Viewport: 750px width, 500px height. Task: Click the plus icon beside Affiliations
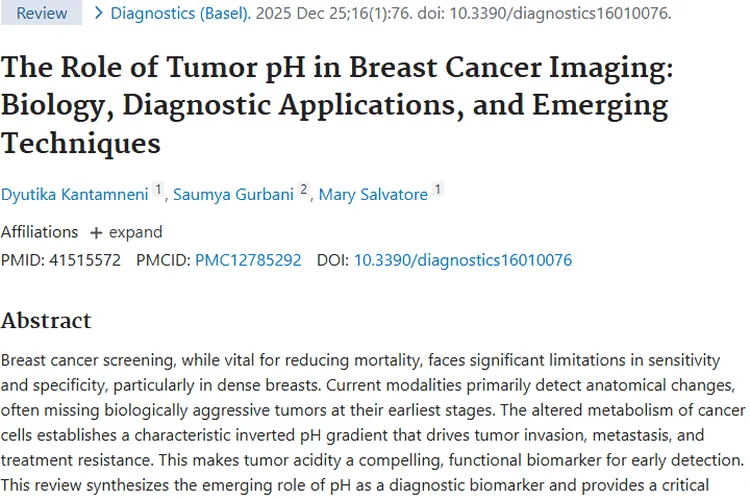[x=96, y=232]
